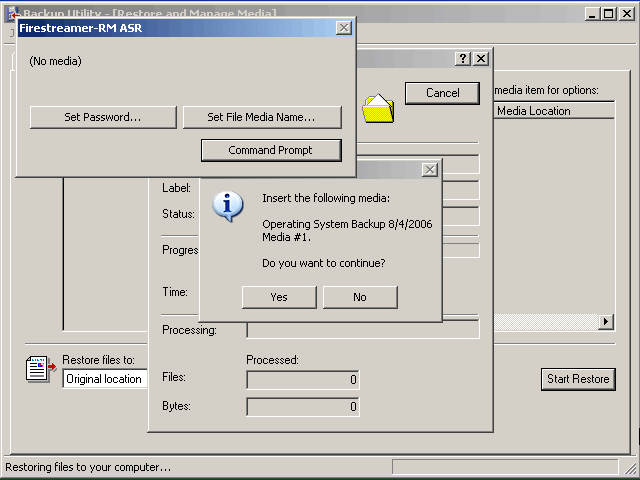640x480 pixels.
Task: Click the blue information balloon icon
Action: [228, 206]
